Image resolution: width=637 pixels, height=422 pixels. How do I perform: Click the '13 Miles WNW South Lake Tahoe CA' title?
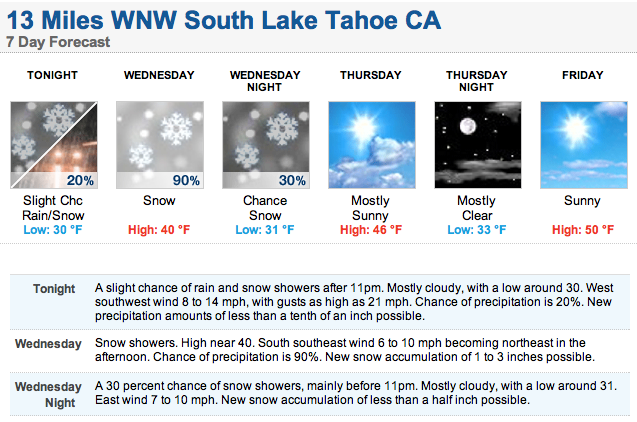(x=224, y=20)
